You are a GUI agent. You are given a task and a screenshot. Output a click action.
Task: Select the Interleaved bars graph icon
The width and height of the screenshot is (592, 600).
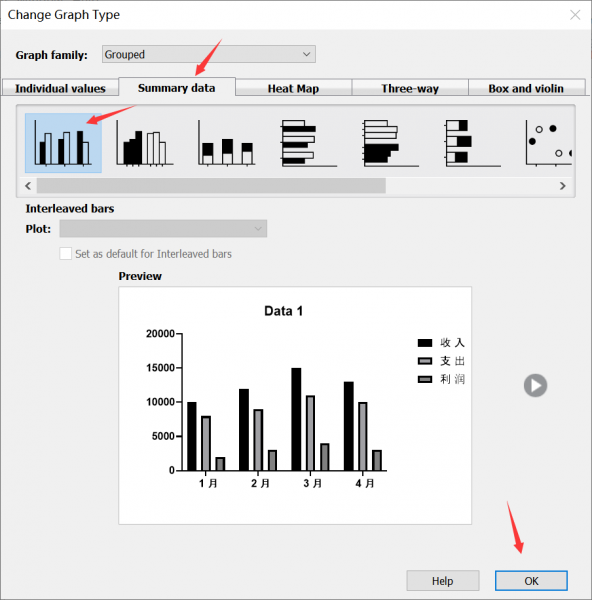[63, 143]
